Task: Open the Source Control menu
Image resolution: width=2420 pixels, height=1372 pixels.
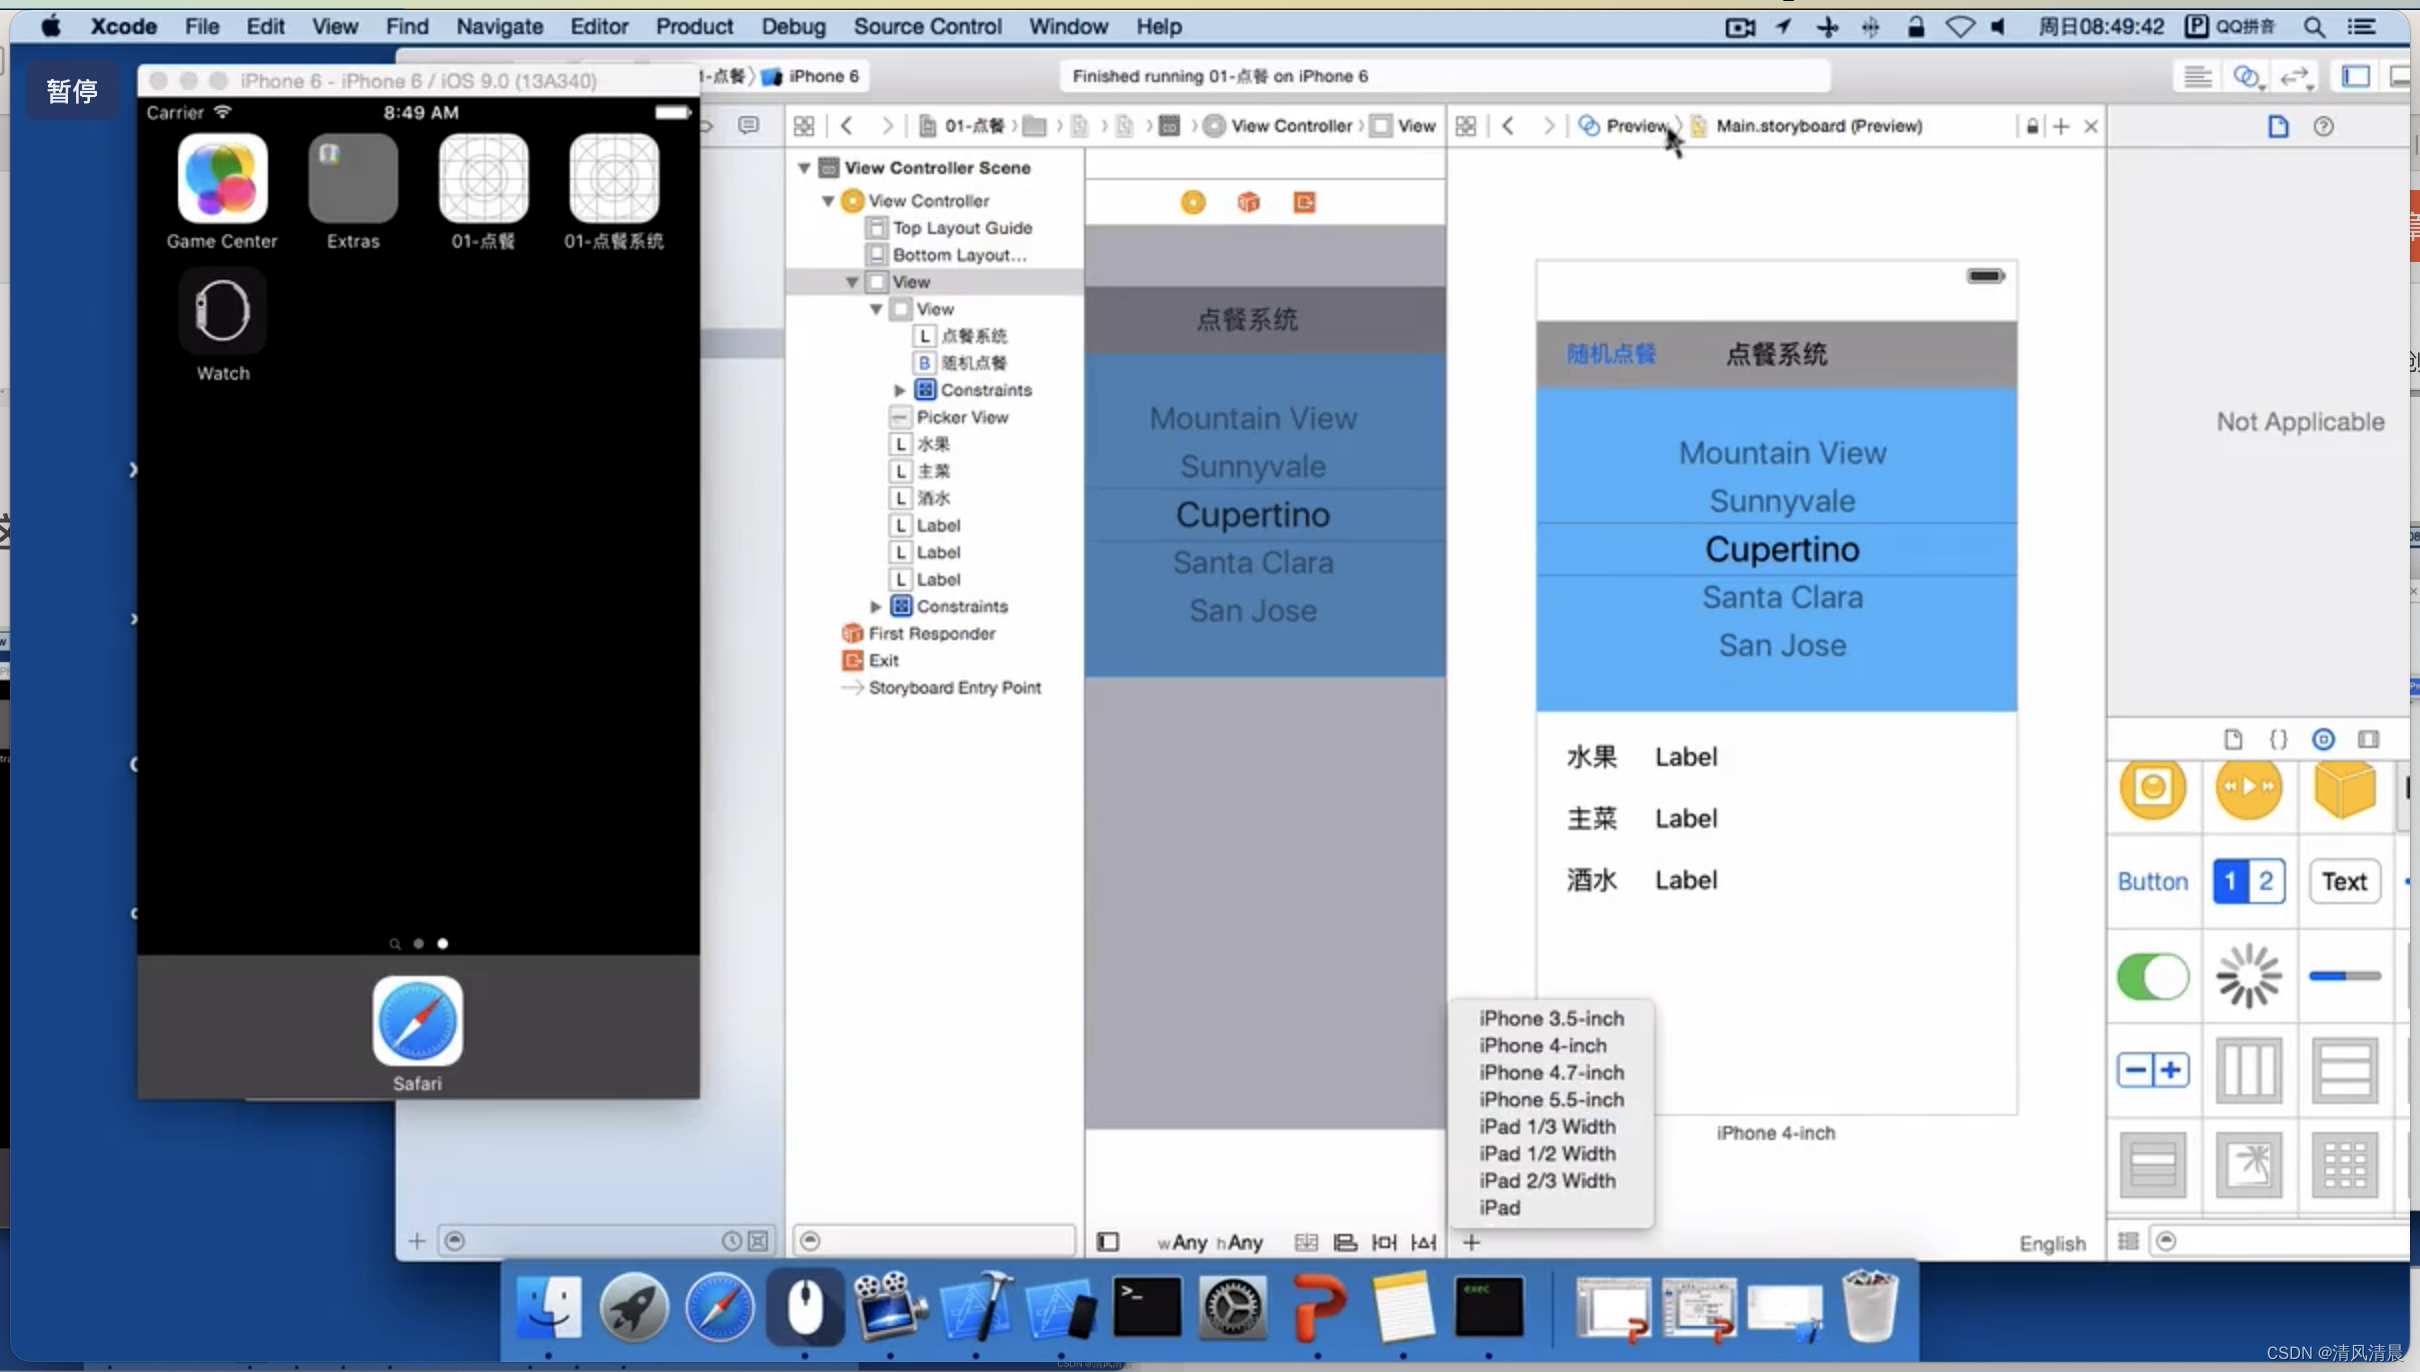Action: click(927, 26)
